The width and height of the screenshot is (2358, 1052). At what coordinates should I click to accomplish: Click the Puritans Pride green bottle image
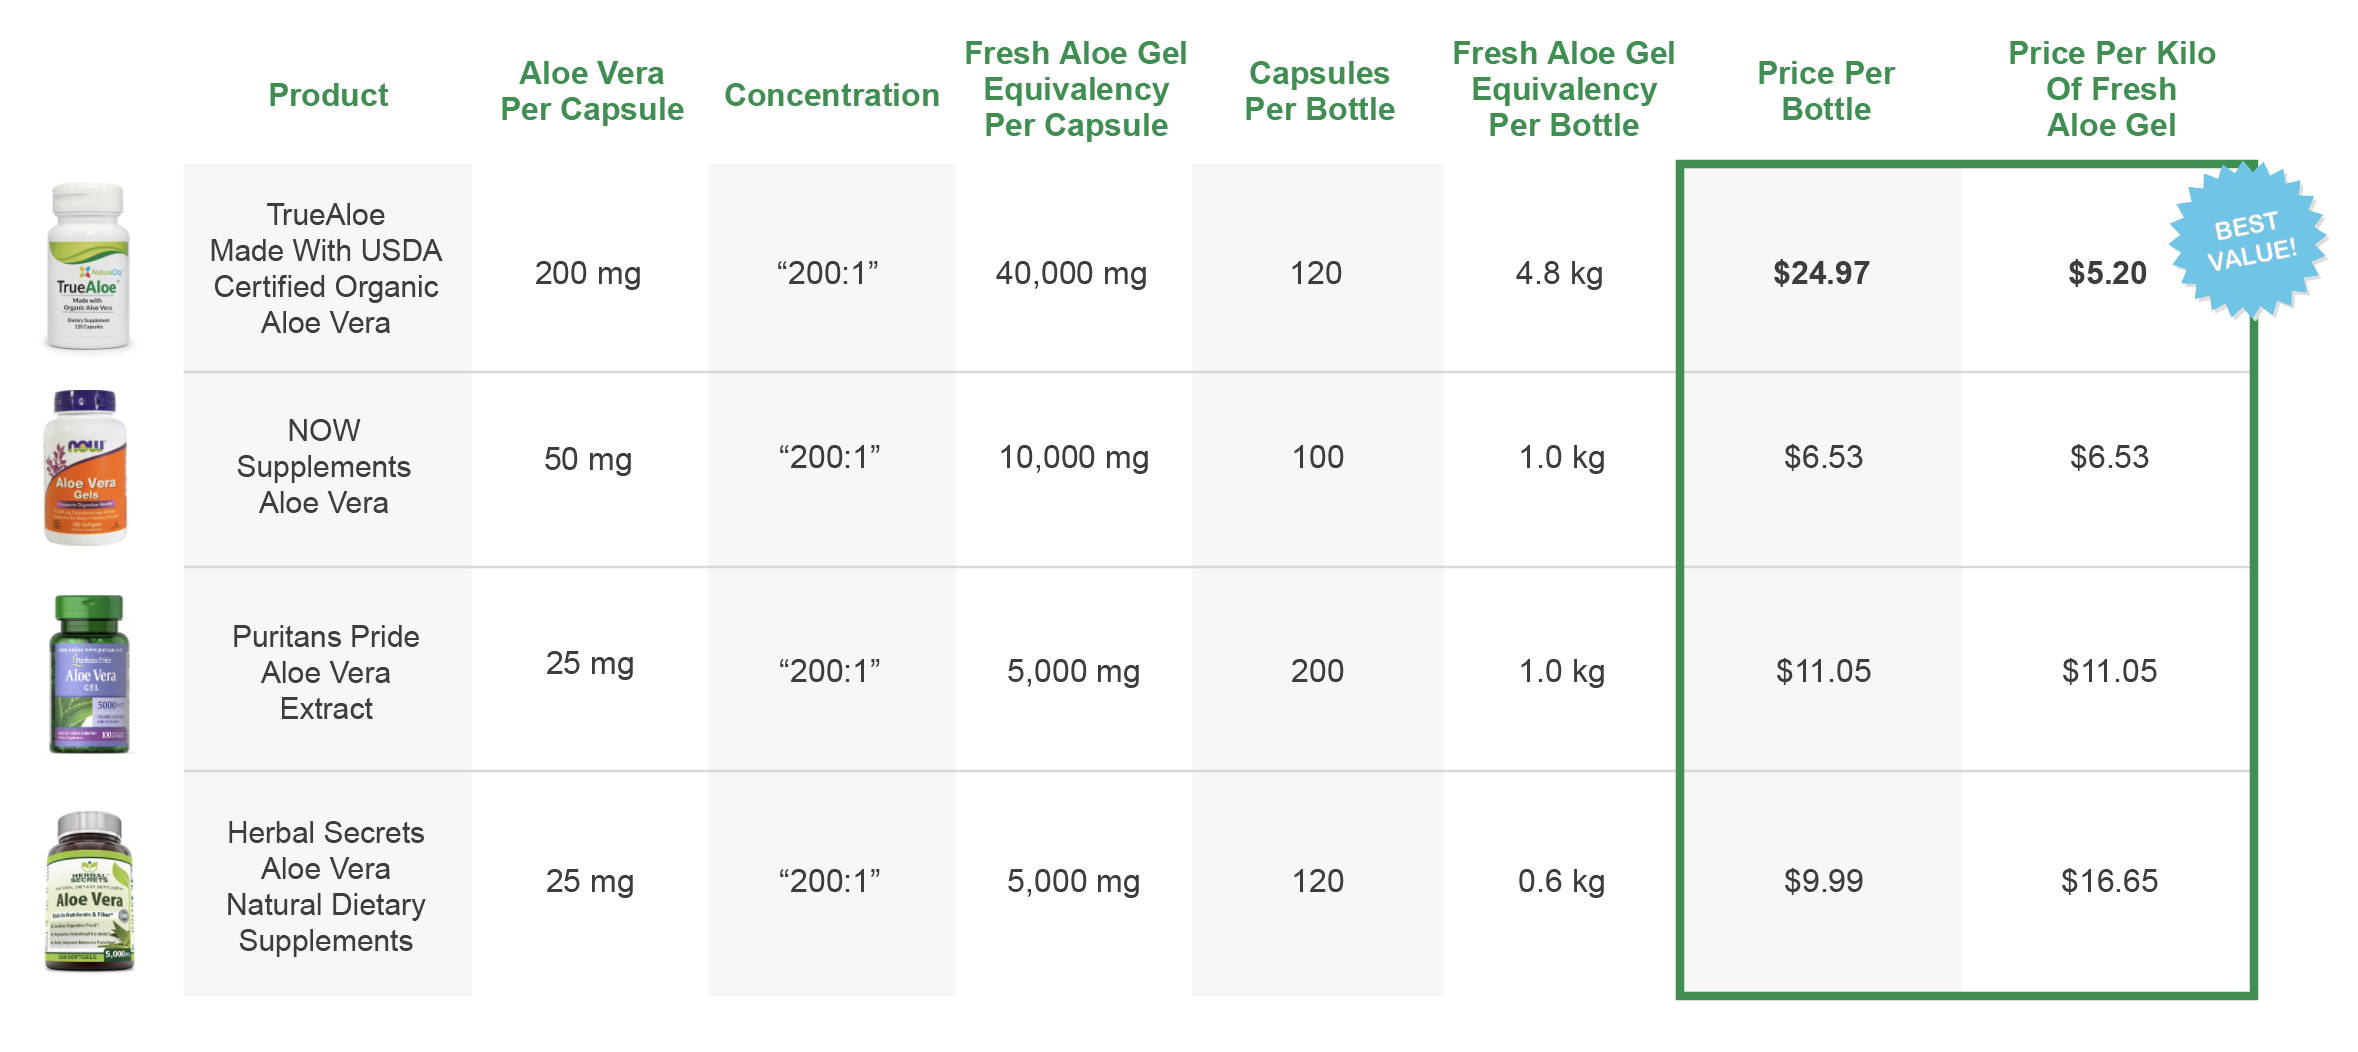coord(89,674)
